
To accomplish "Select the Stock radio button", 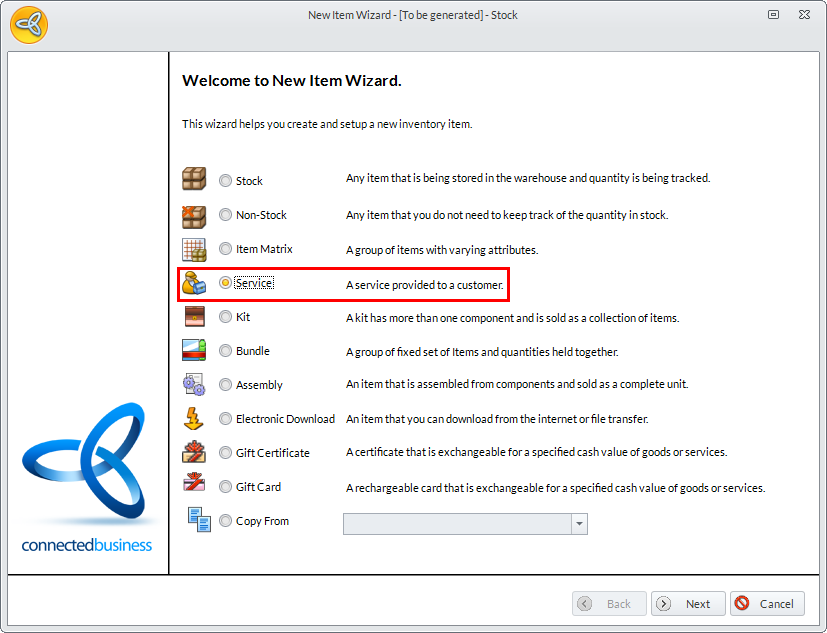I will click(225, 181).
